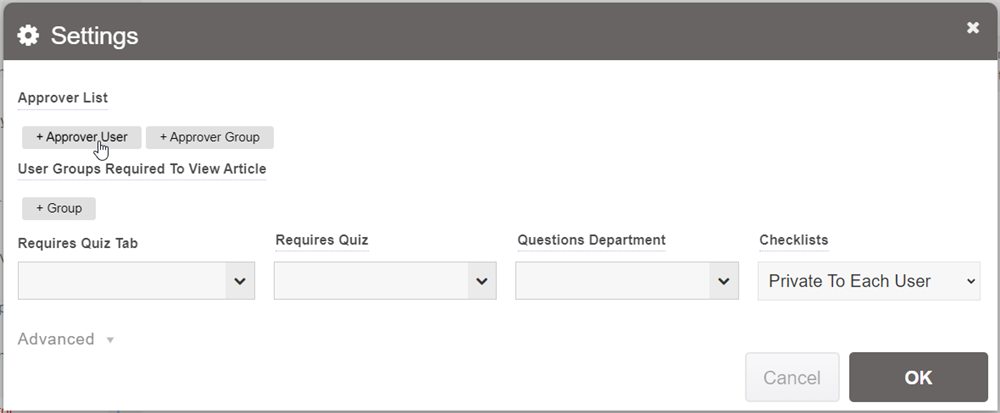Click "User Groups Required To View Article" heading
Image resolution: width=1000 pixels, height=413 pixels.
142,169
